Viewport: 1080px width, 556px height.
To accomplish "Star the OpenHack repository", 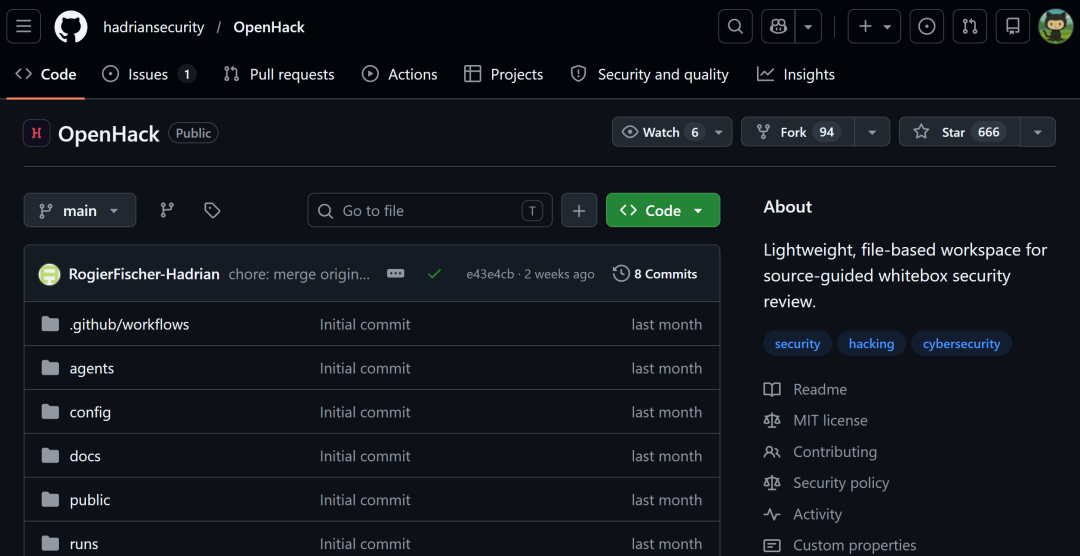I will pos(959,132).
